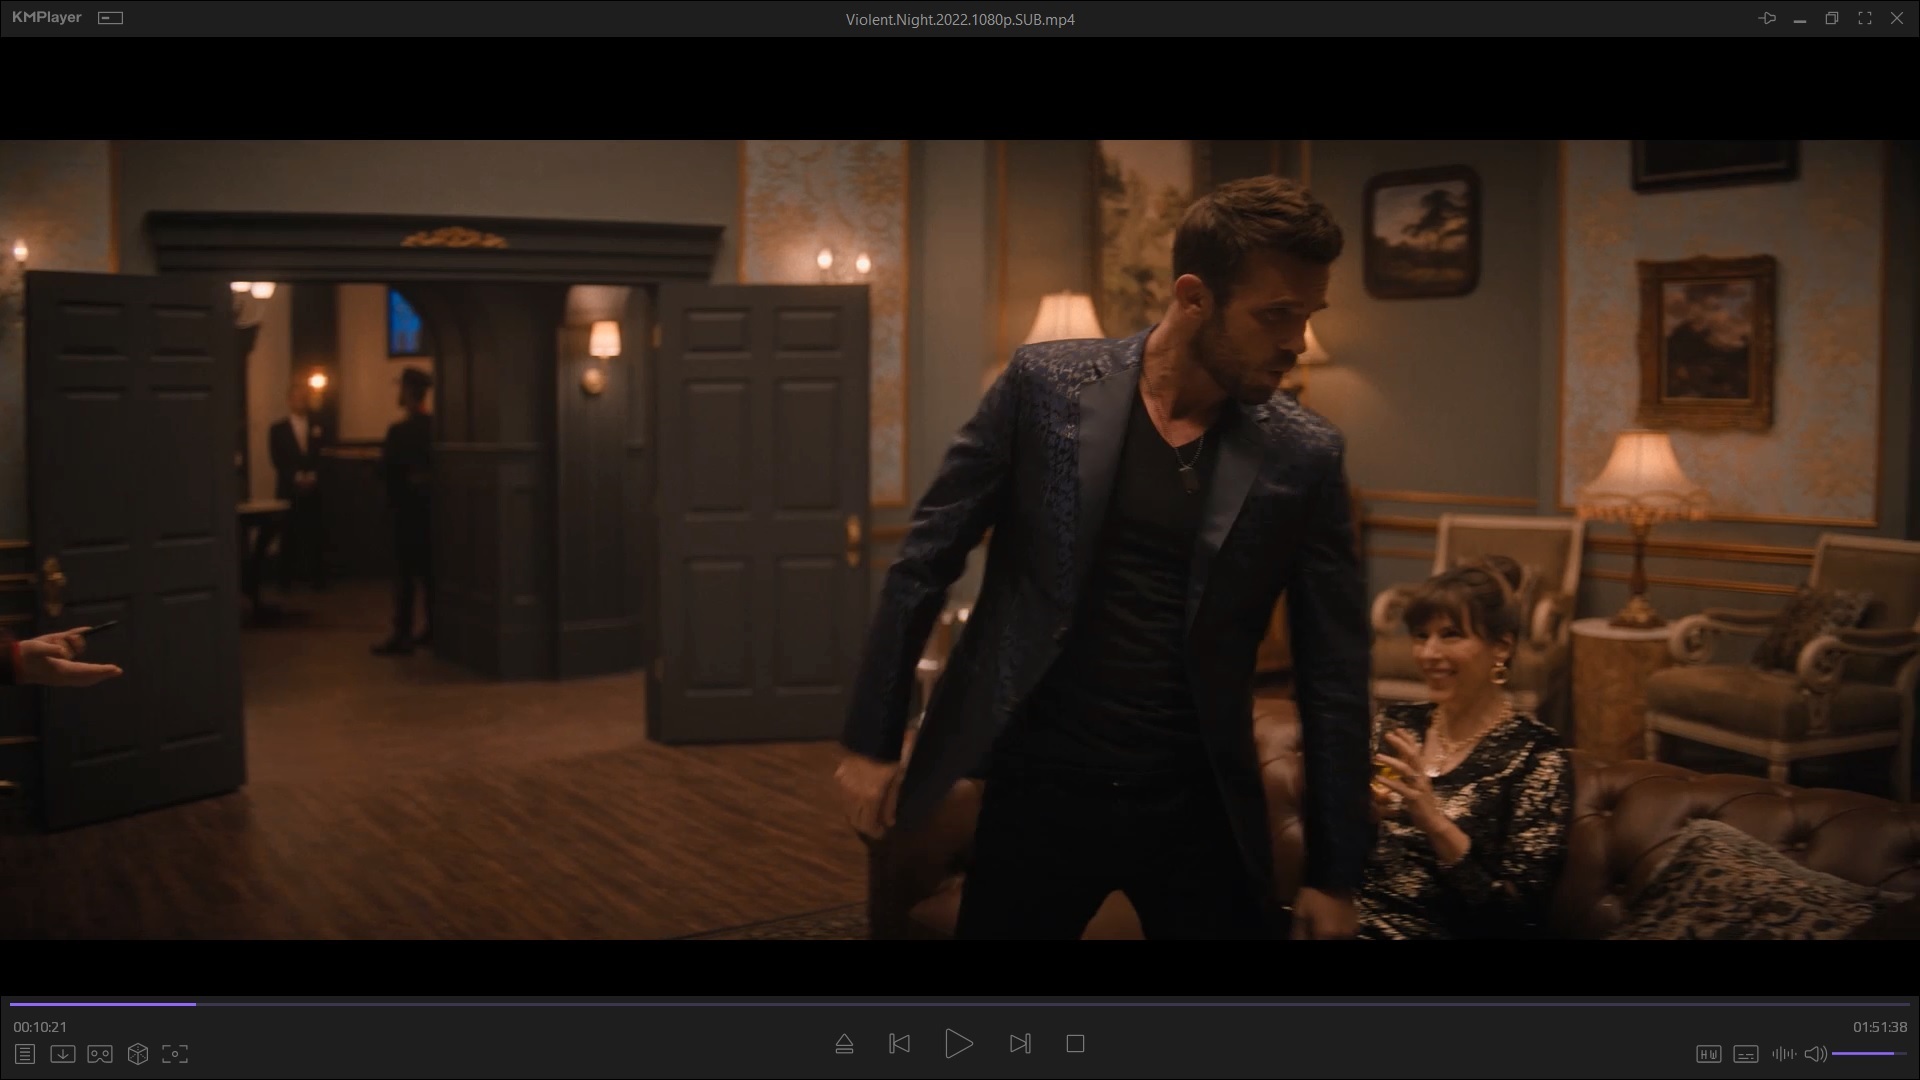Click the download video icon
Viewport: 1920px width, 1080px height.
click(x=62, y=1054)
